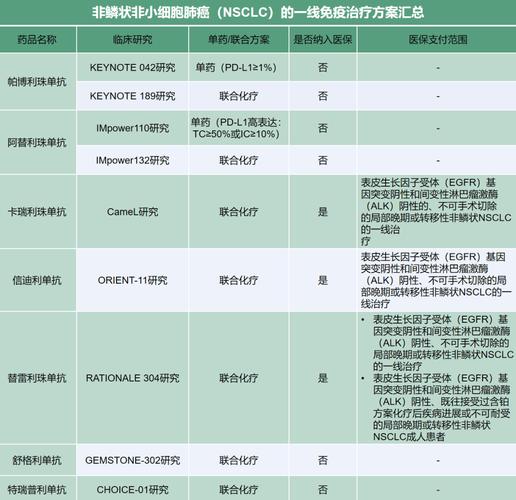
Task: Click 联合化疗 in the IMpower132 row
Action: coord(239,161)
